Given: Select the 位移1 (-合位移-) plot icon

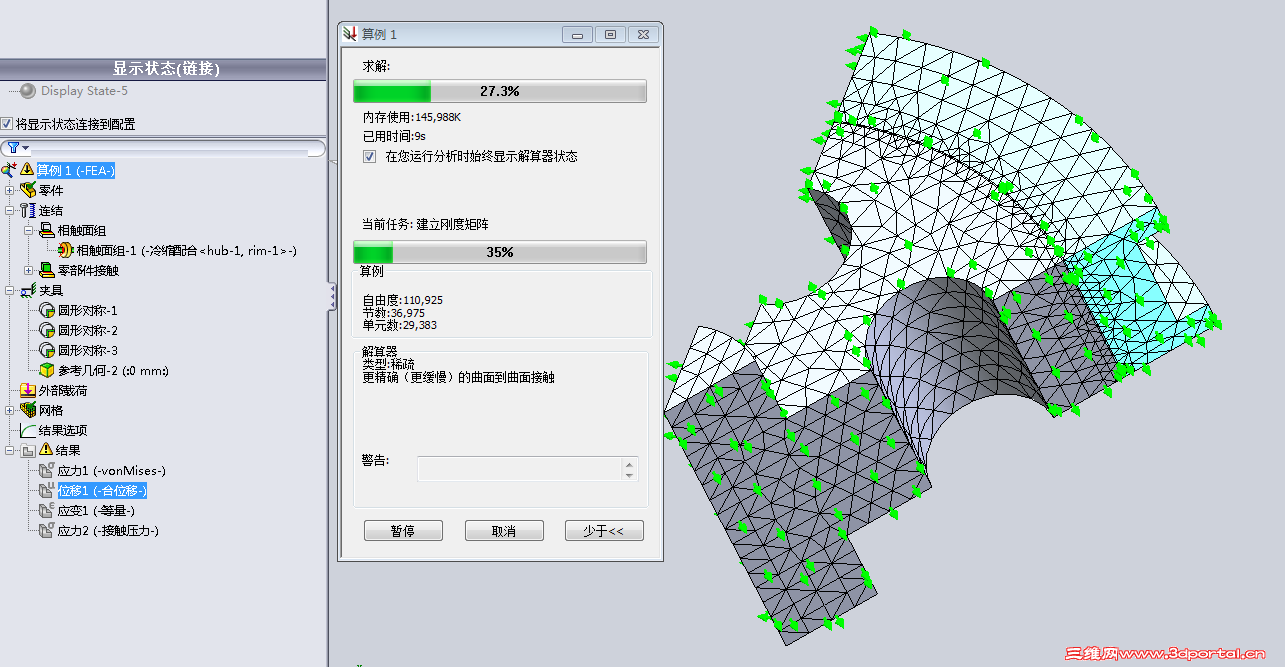Looking at the screenshot, I should (46, 490).
